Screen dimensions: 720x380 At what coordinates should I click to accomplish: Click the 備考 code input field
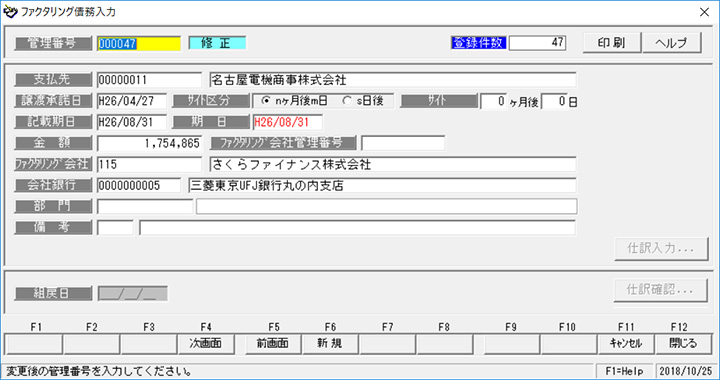[115, 228]
